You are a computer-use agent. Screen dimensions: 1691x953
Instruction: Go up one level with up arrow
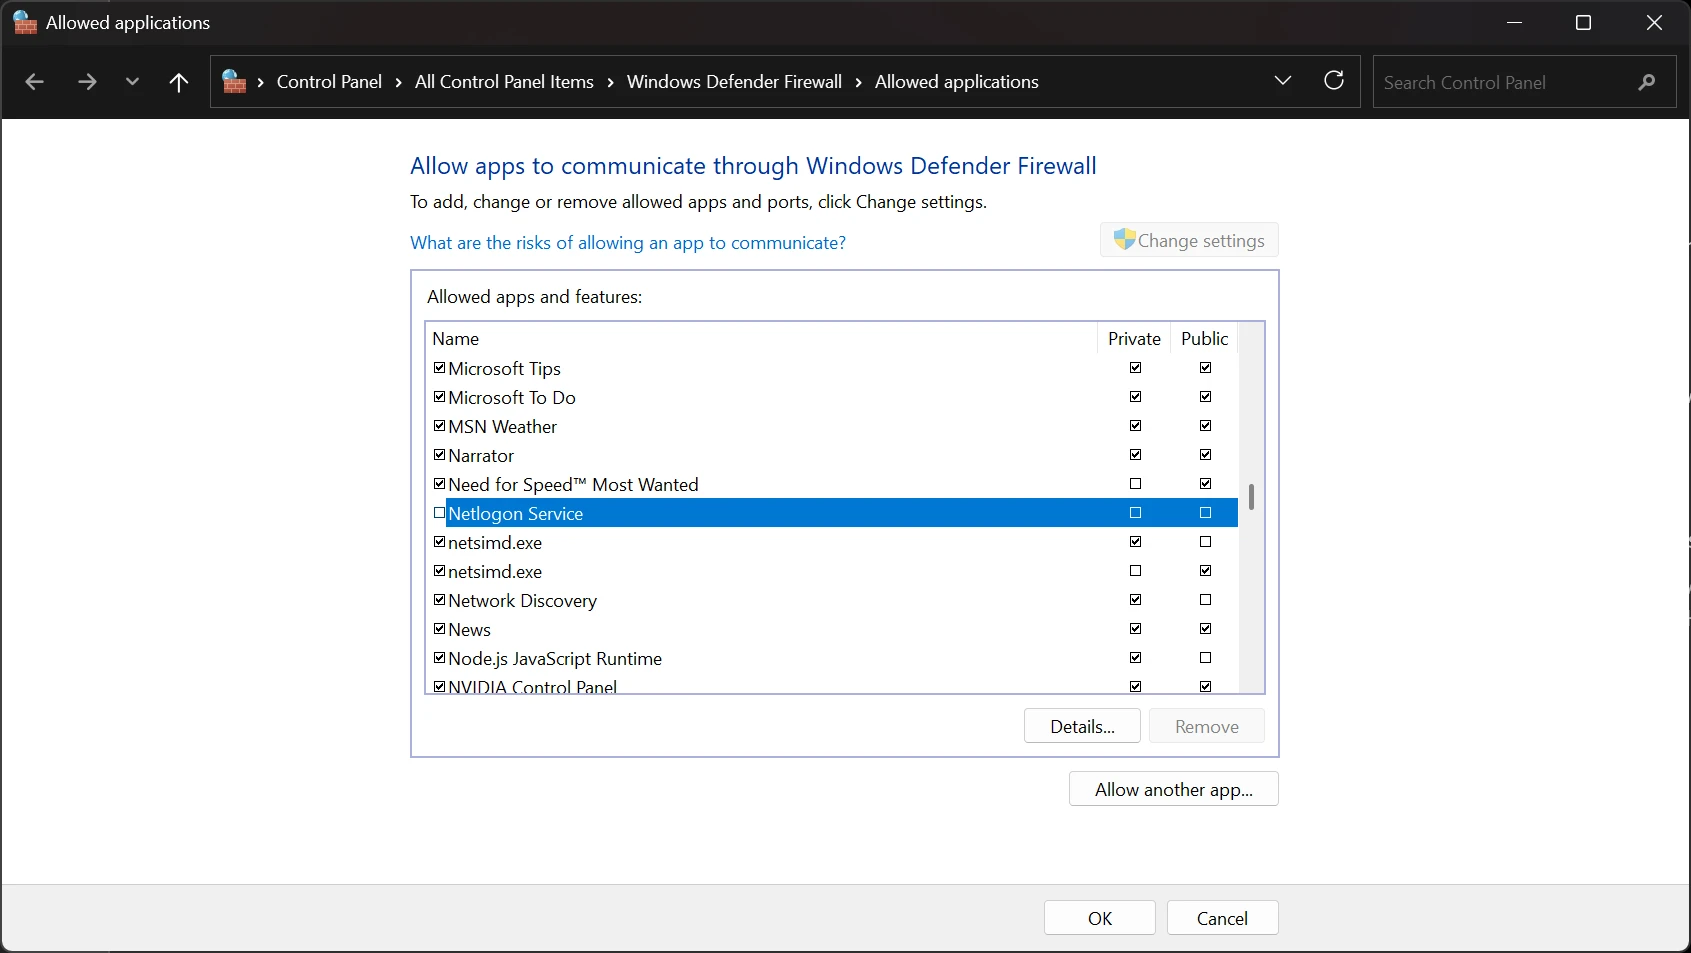point(179,82)
